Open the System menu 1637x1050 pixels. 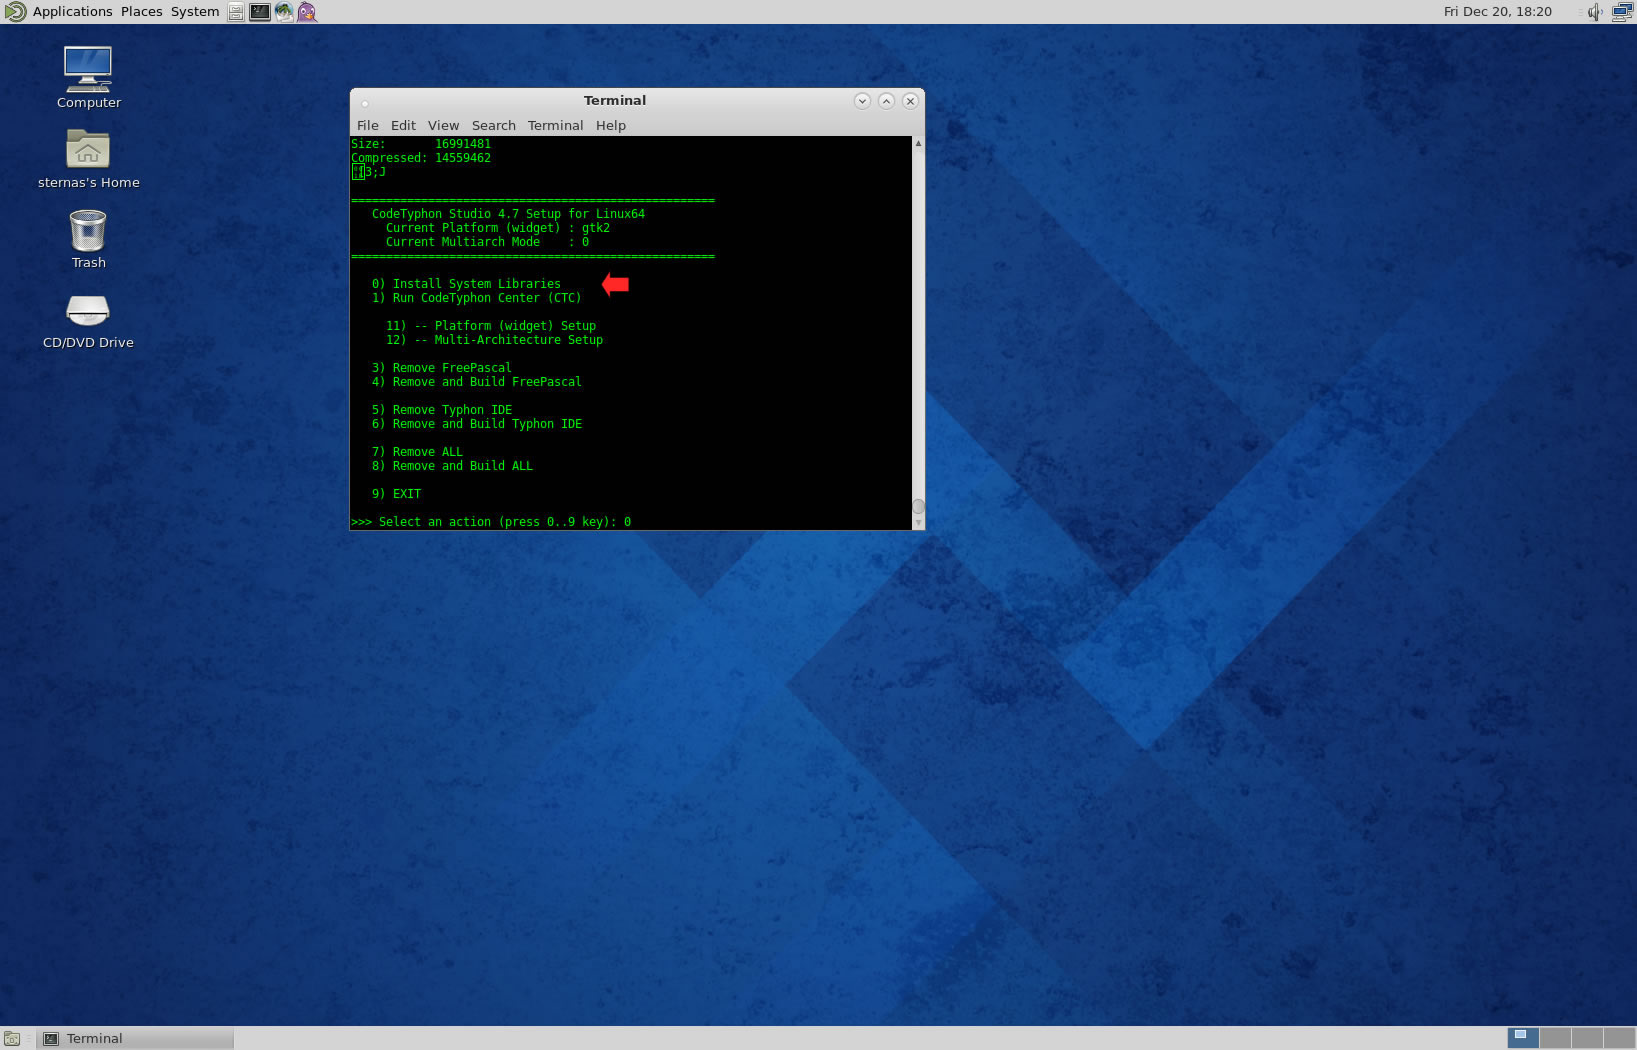pyautogui.click(x=195, y=12)
